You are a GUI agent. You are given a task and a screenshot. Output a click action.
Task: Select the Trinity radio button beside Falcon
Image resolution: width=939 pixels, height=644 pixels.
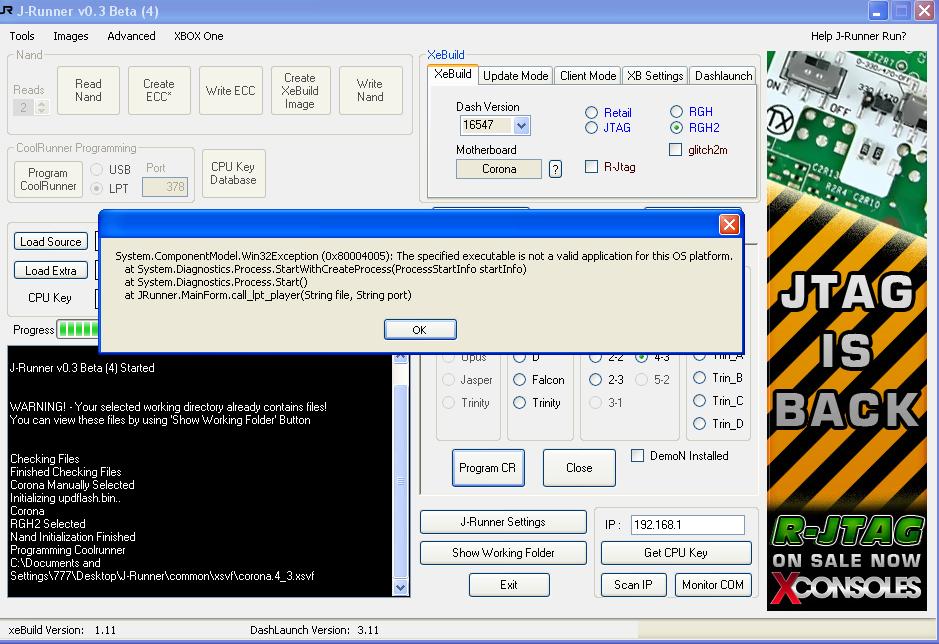click(x=519, y=403)
